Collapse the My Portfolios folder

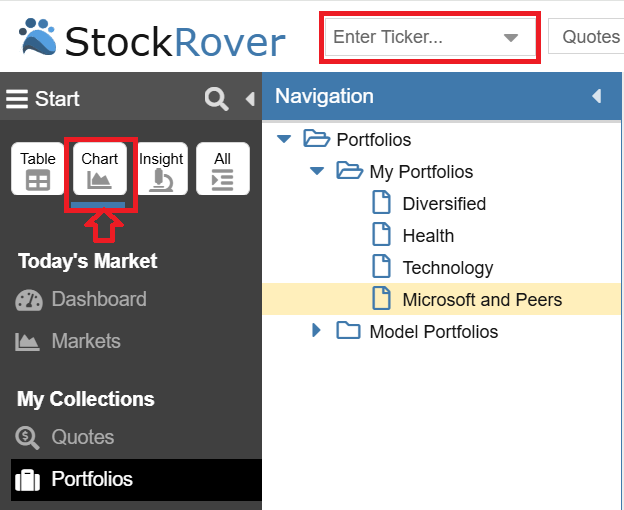pyautogui.click(x=318, y=171)
